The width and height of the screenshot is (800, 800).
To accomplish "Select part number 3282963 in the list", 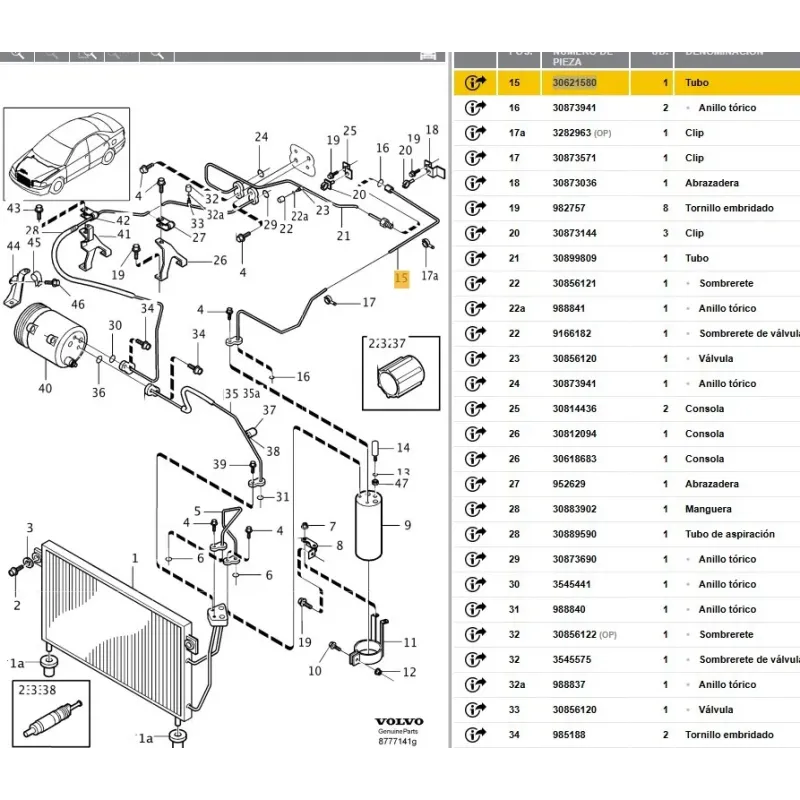I will pyautogui.click(x=572, y=133).
